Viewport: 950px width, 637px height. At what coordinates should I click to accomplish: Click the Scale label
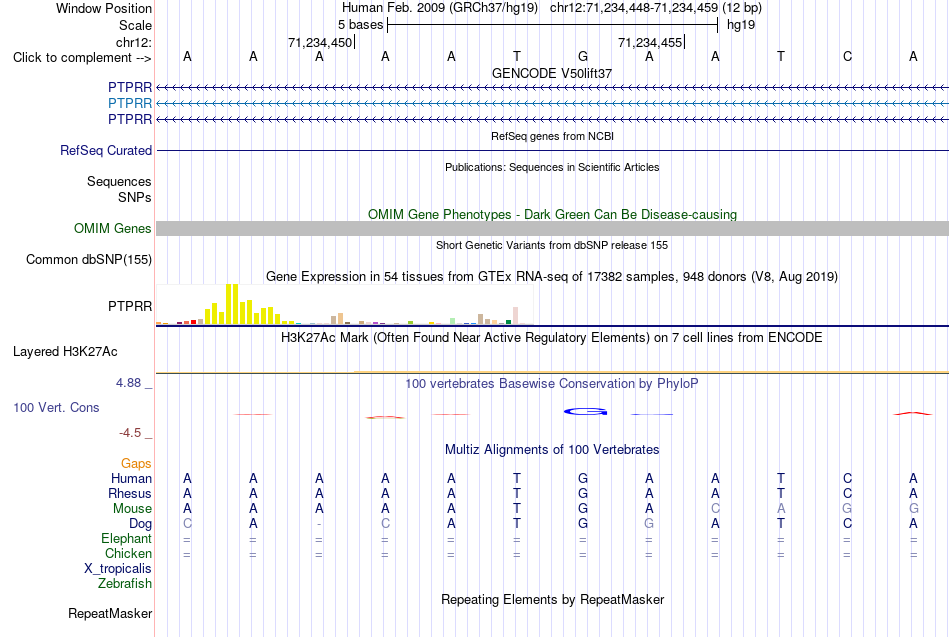pos(135,25)
